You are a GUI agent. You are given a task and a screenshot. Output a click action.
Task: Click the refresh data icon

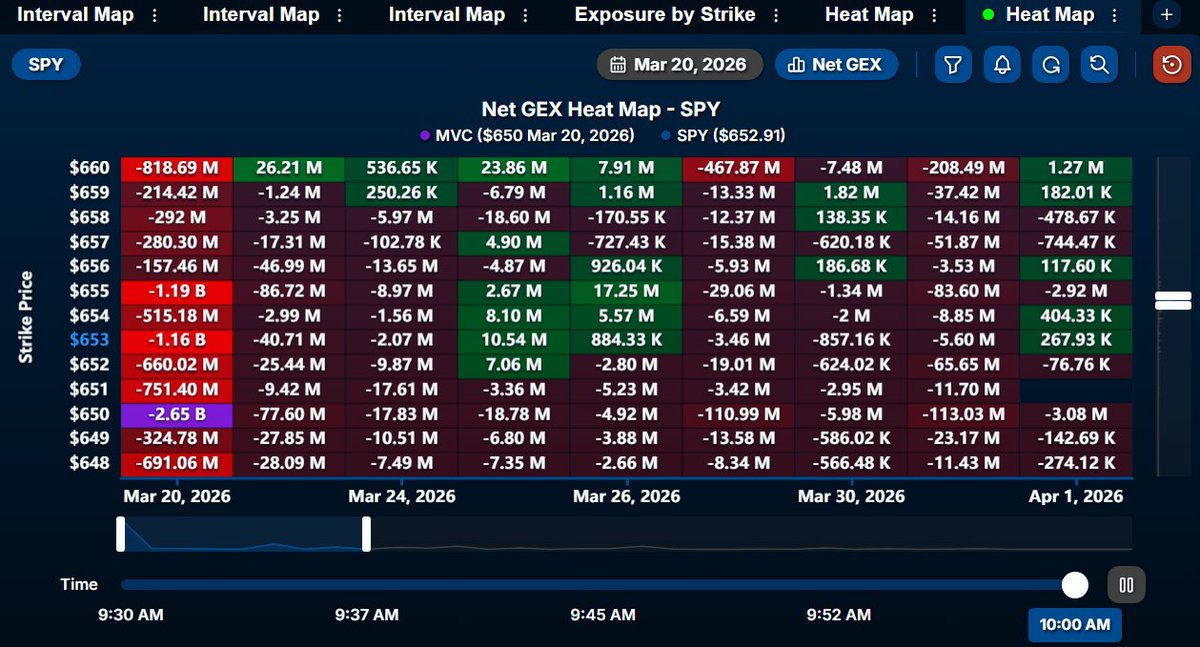(x=1050, y=65)
